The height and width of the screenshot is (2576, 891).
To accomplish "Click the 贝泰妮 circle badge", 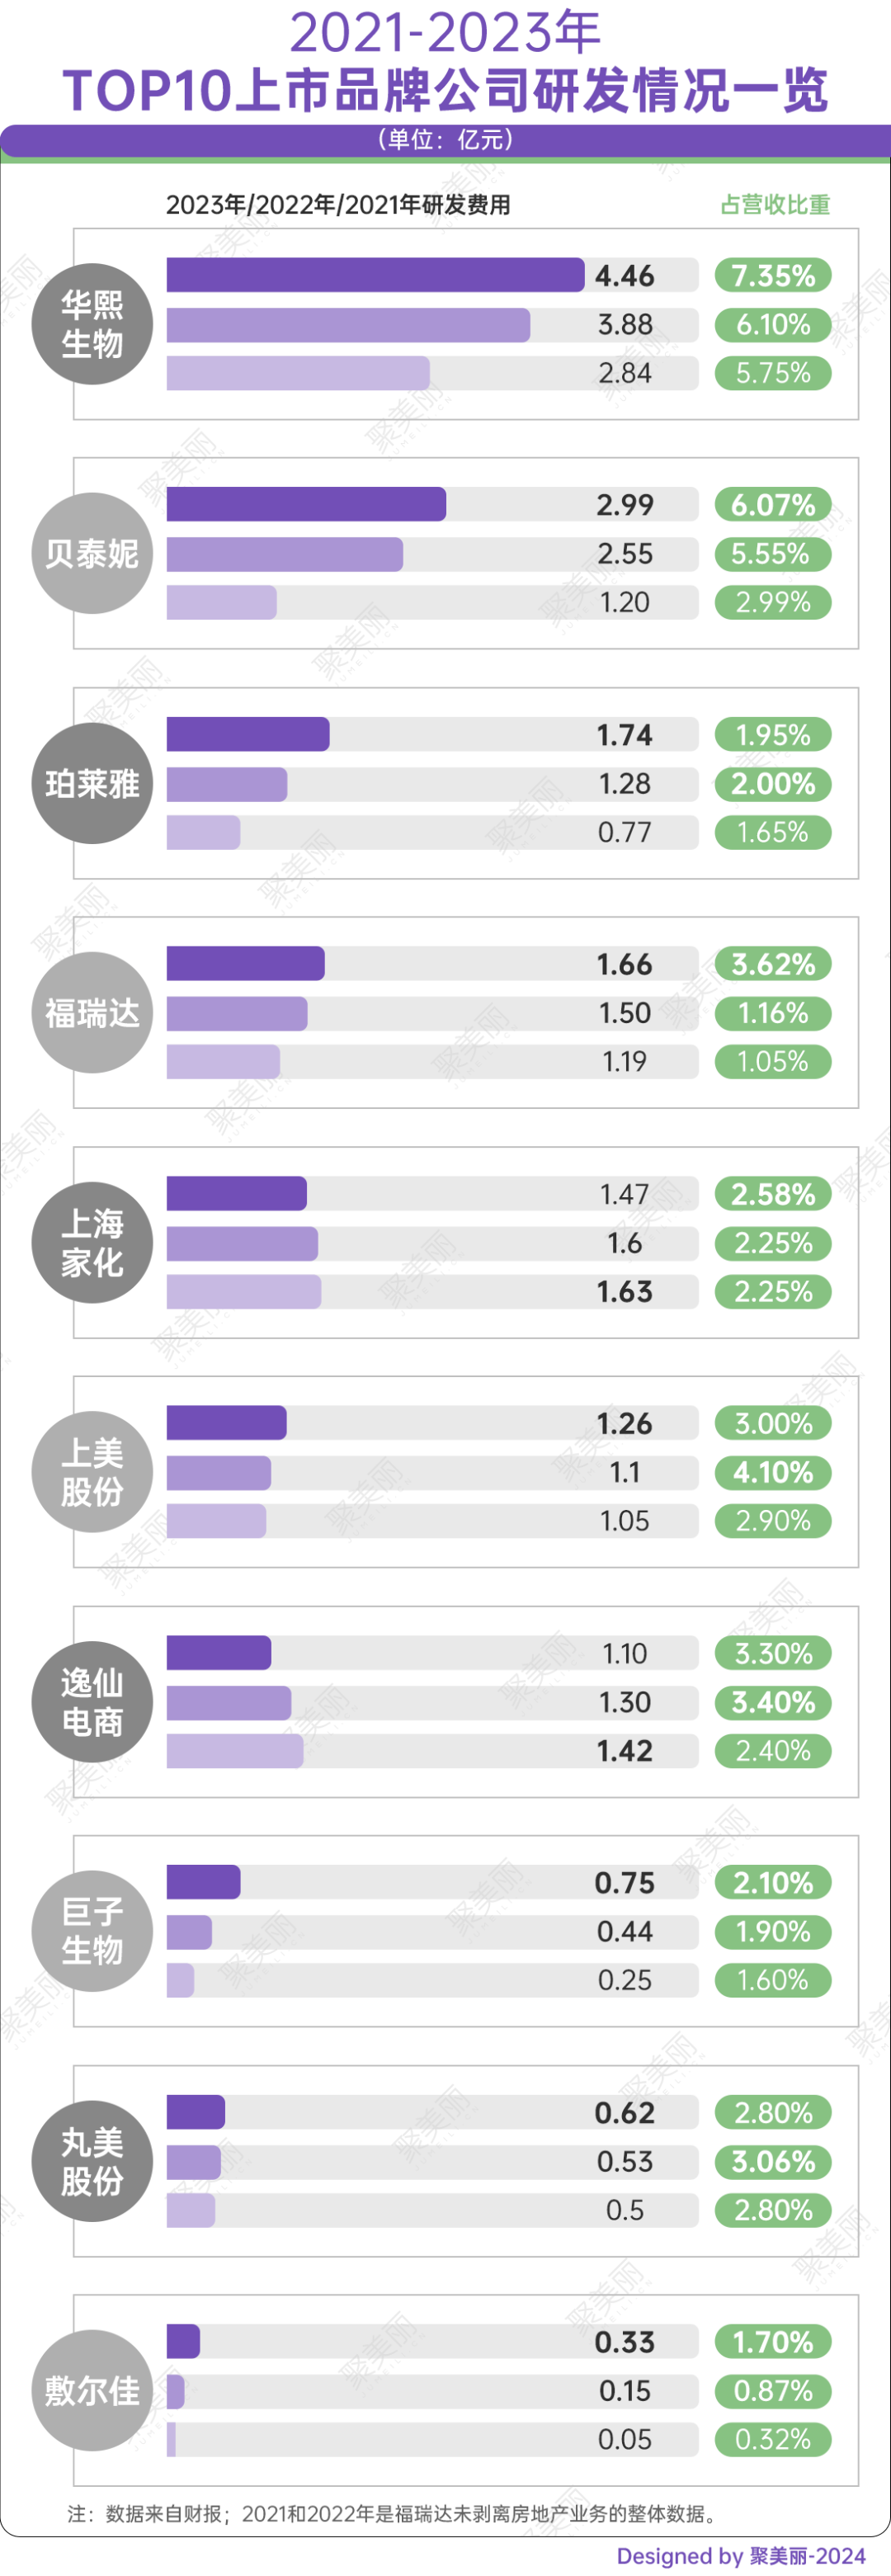I will (92, 553).
